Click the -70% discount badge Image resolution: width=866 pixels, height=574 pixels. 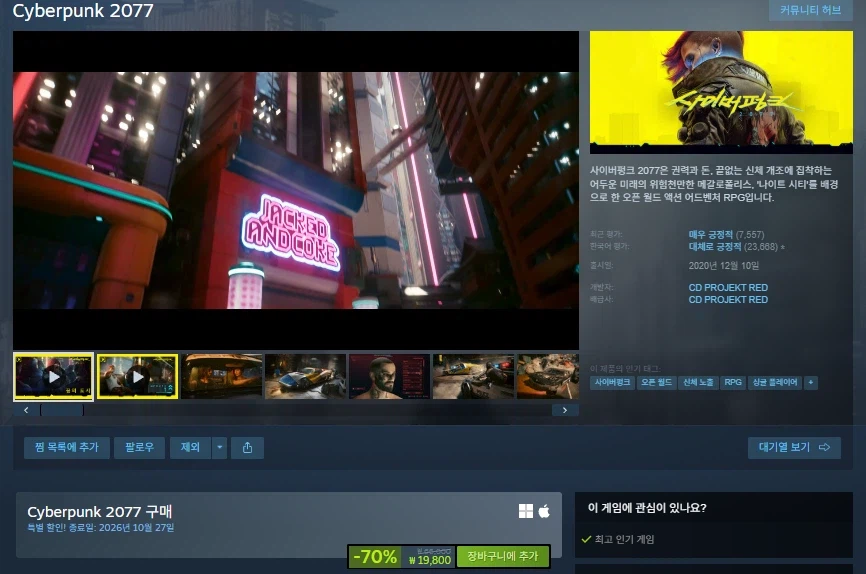[375, 556]
